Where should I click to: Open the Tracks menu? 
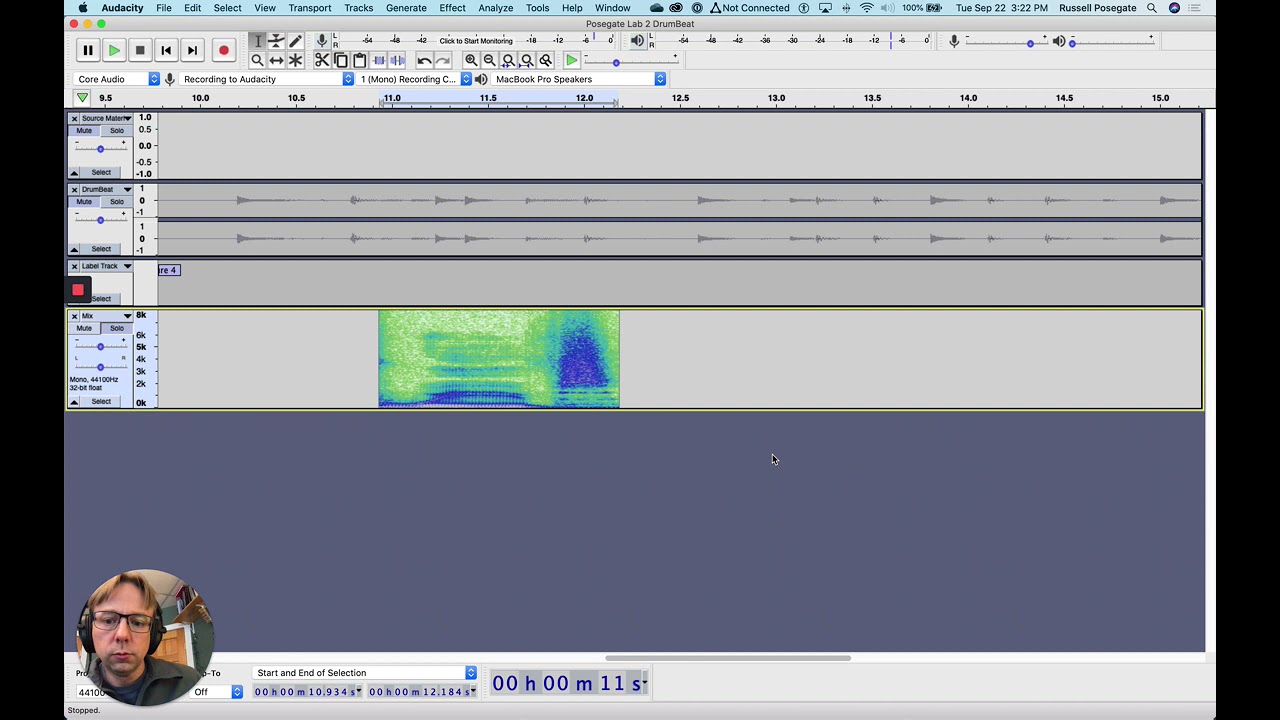click(358, 8)
